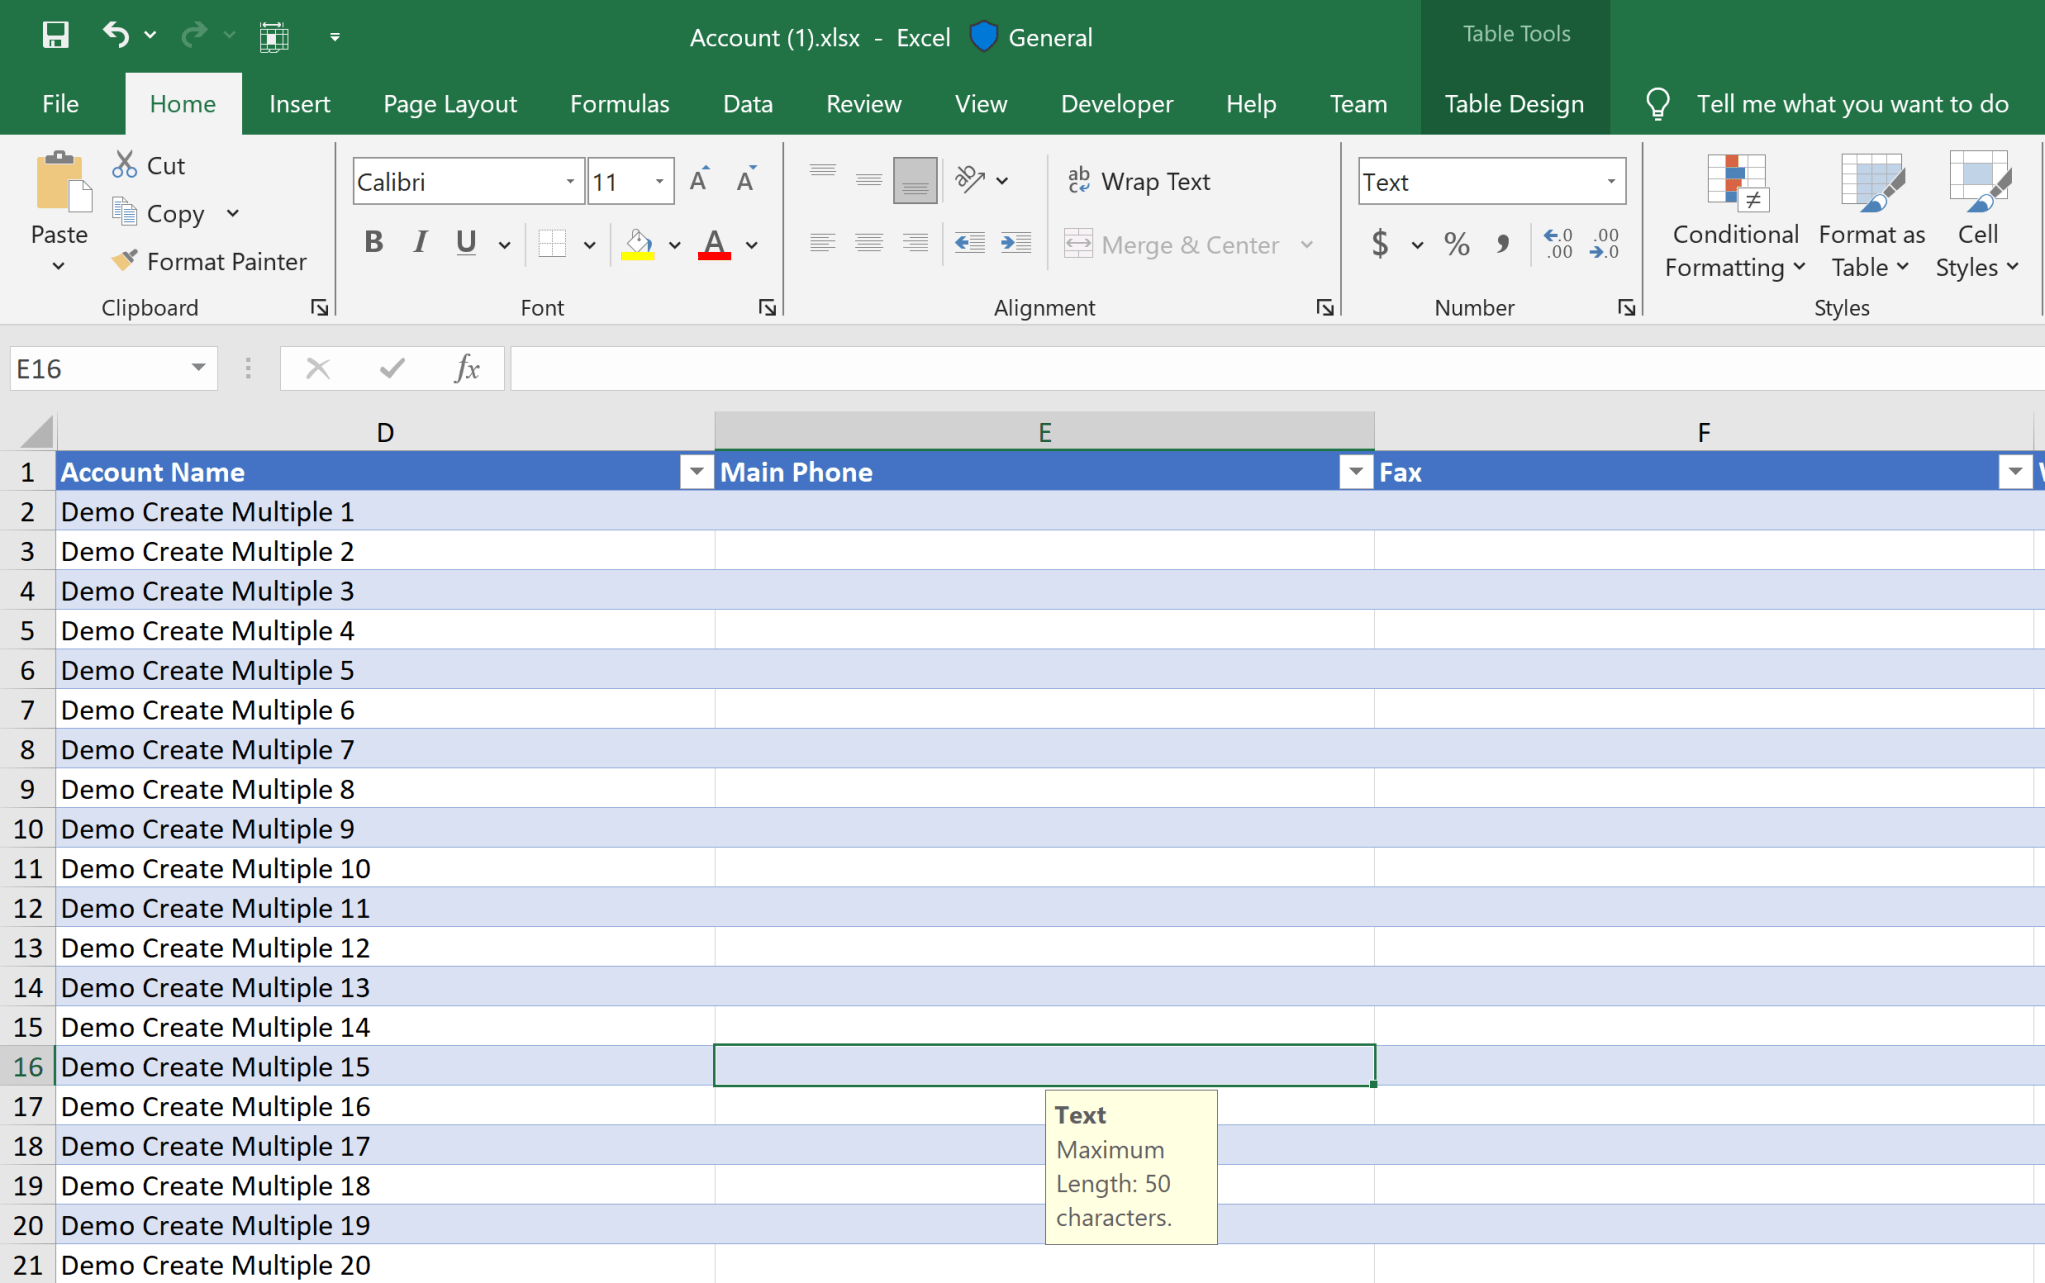Screen dimensions: 2045x1283
Task: Switch to the Page Layout tab
Action: (450, 104)
